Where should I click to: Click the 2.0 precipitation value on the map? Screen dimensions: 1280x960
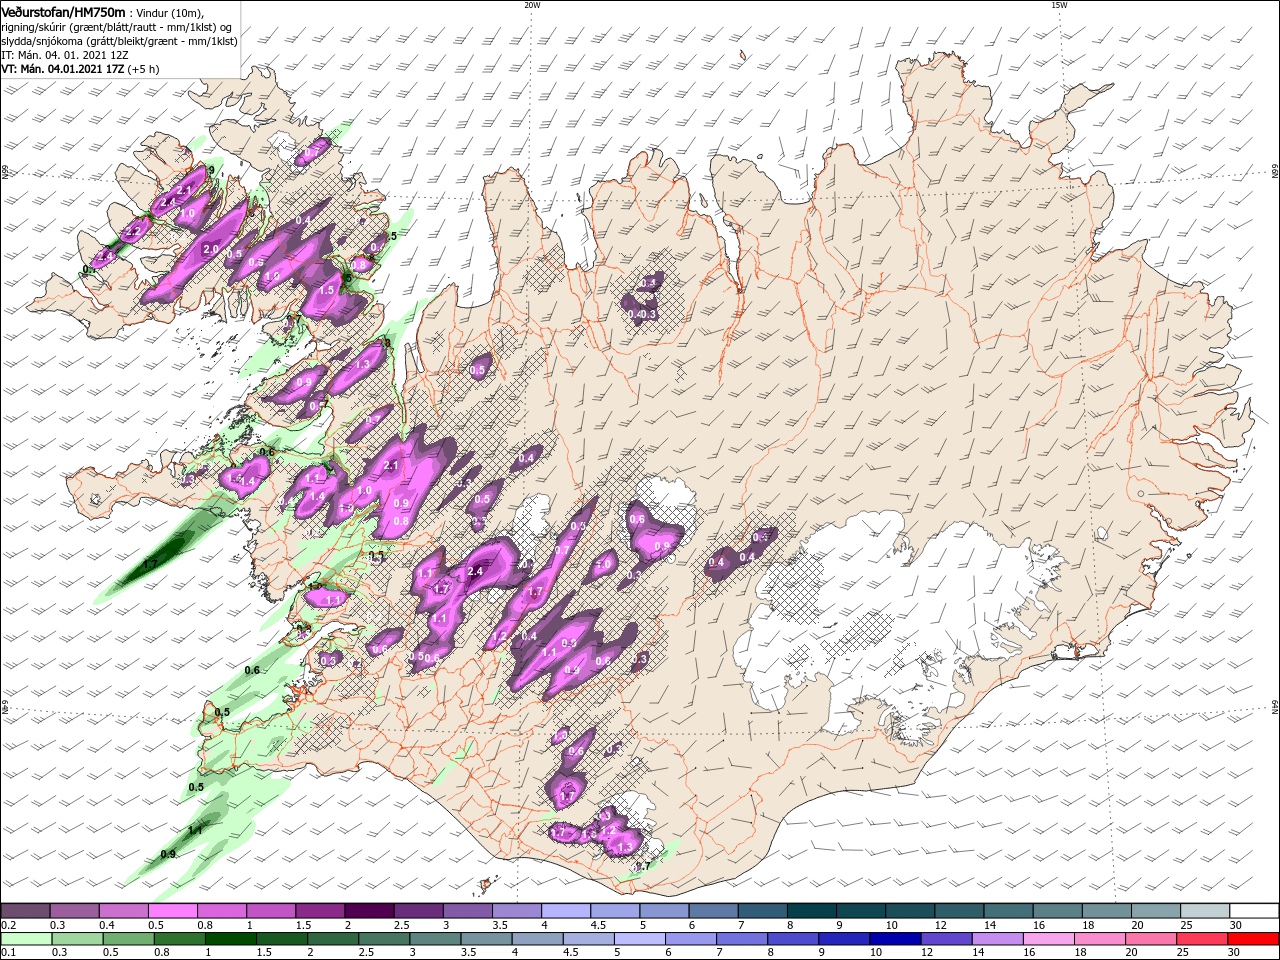point(211,249)
